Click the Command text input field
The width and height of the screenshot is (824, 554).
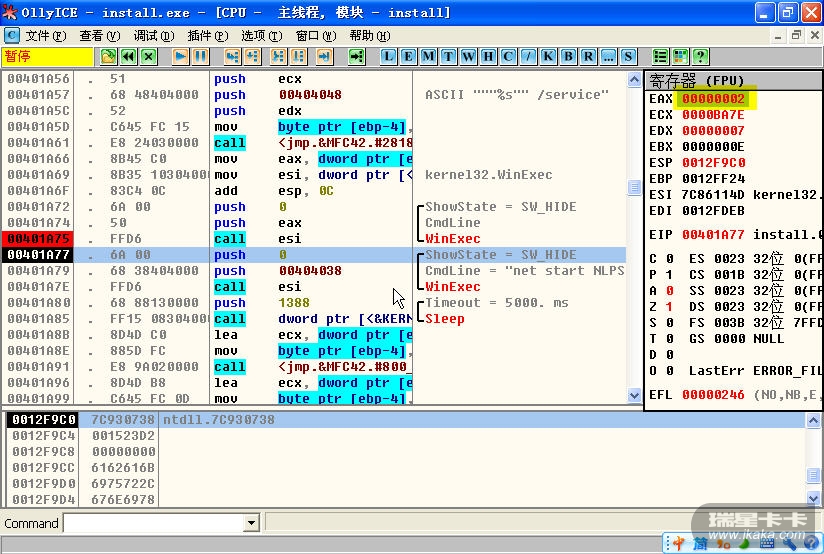(x=153, y=523)
